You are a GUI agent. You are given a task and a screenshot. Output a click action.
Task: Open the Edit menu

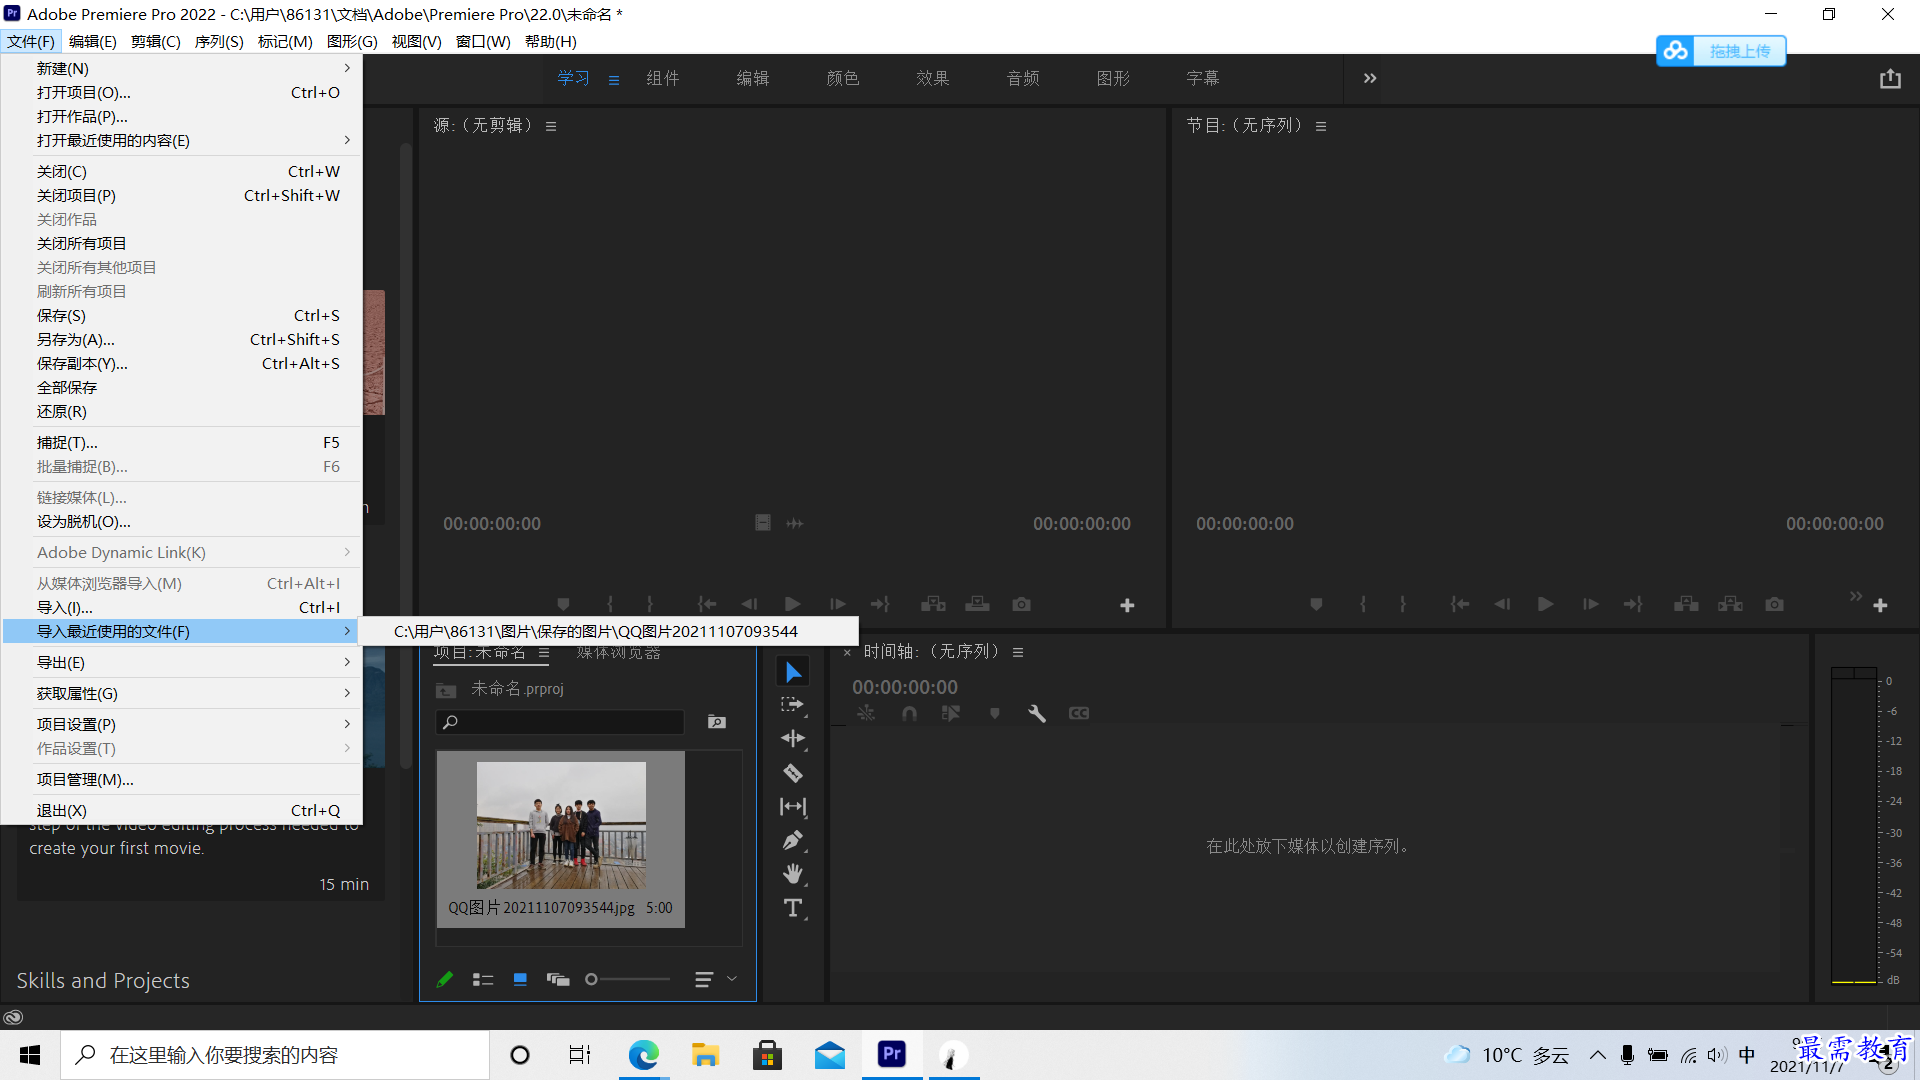(93, 41)
